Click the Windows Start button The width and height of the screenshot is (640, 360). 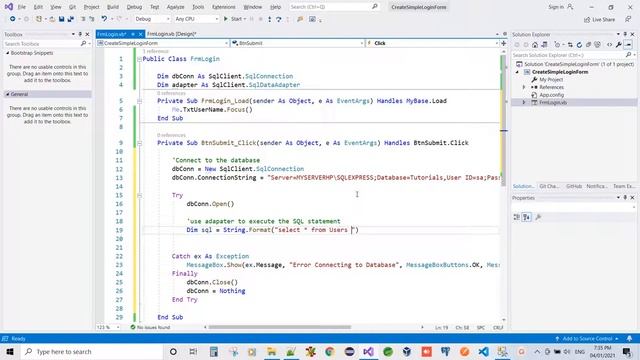[x=10, y=351]
